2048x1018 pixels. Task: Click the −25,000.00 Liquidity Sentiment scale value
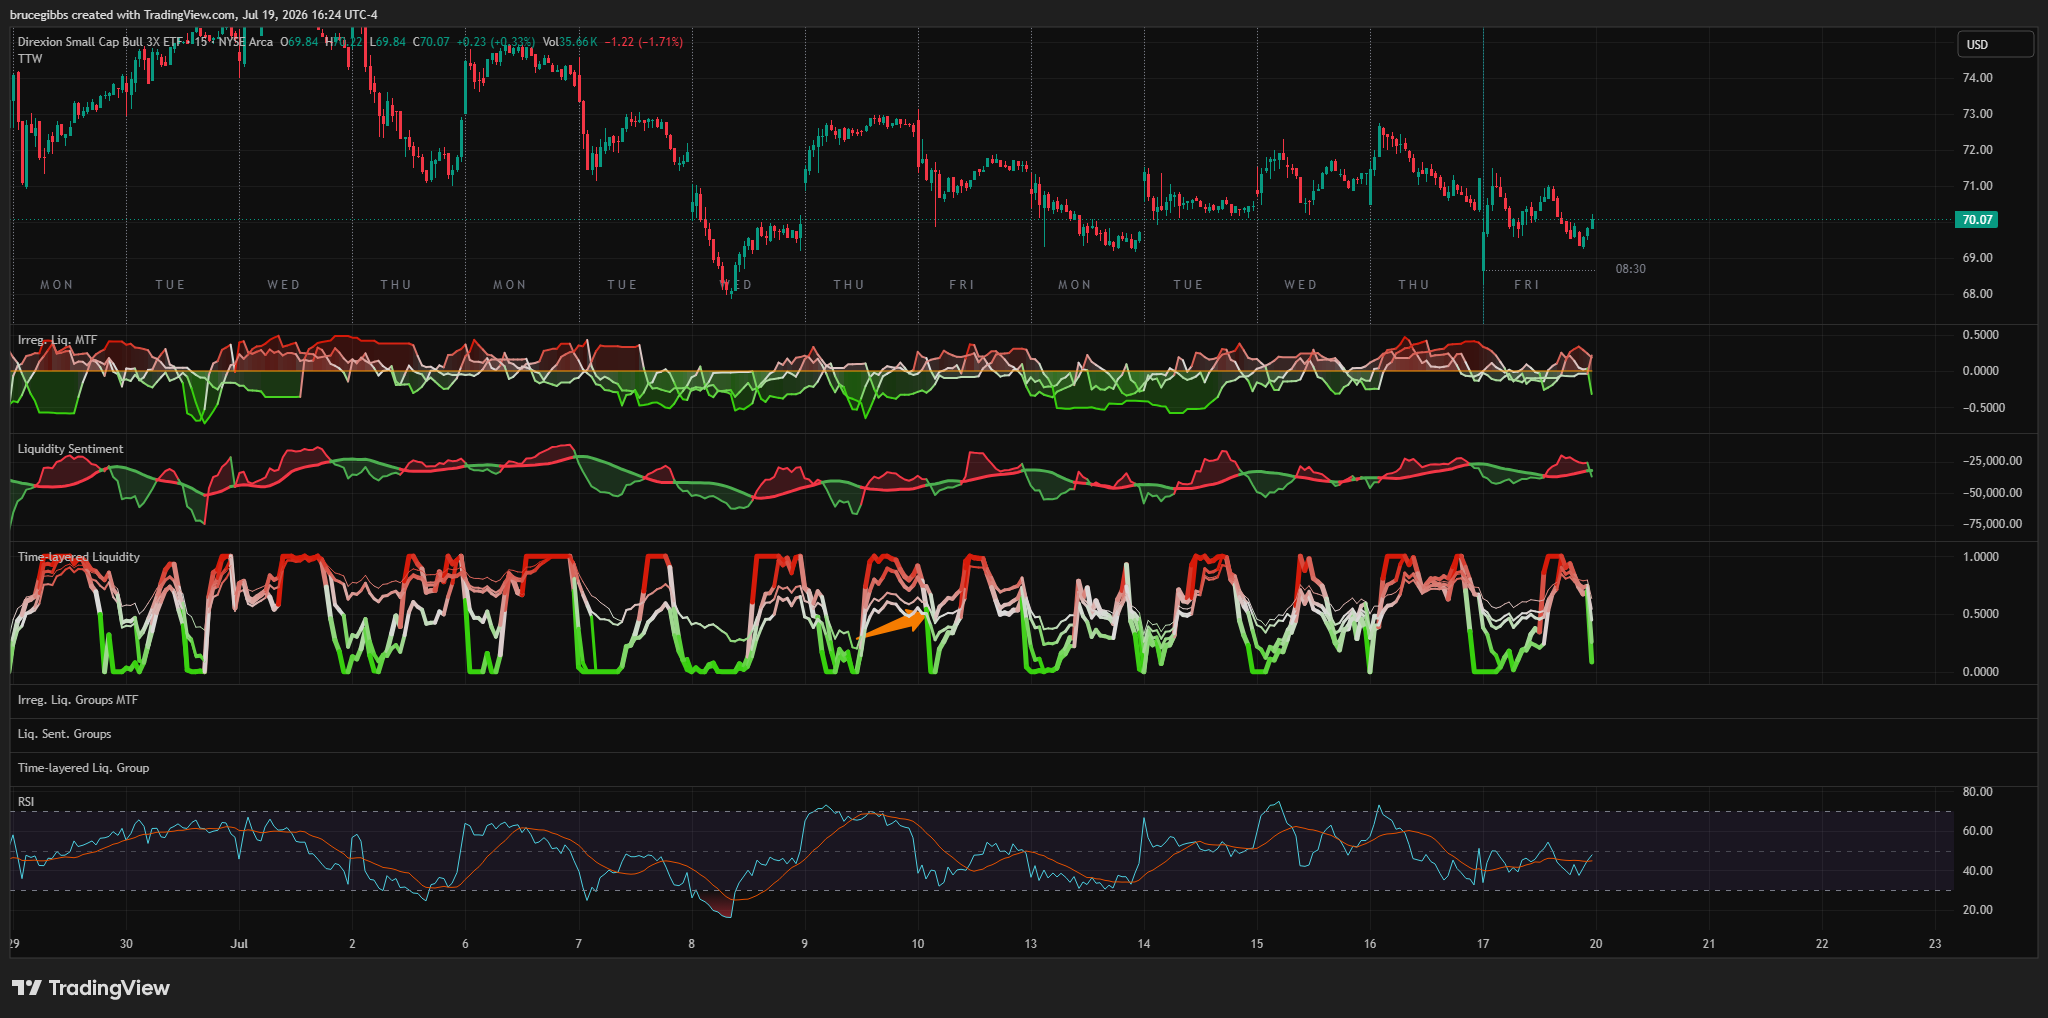click(1992, 461)
